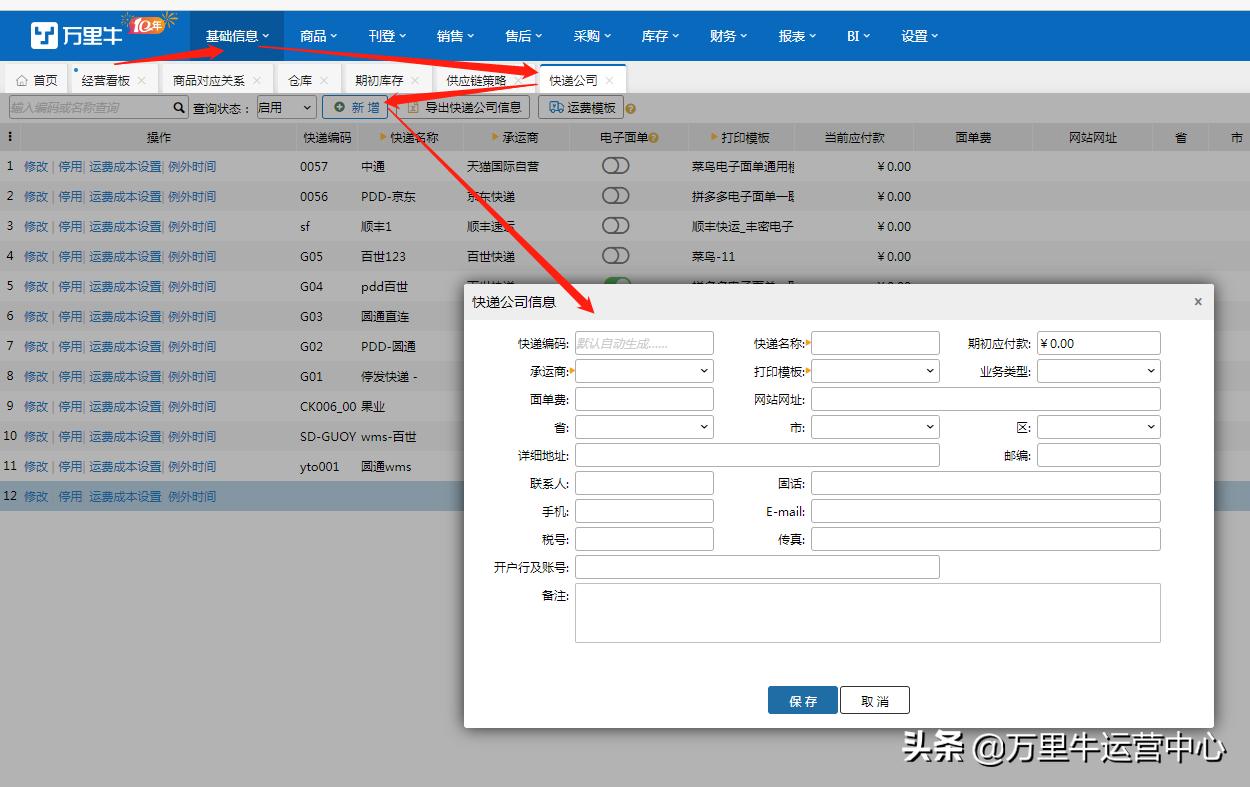Click the info icon at the table header corner
1250x787 pixels.
coord(8,136)
